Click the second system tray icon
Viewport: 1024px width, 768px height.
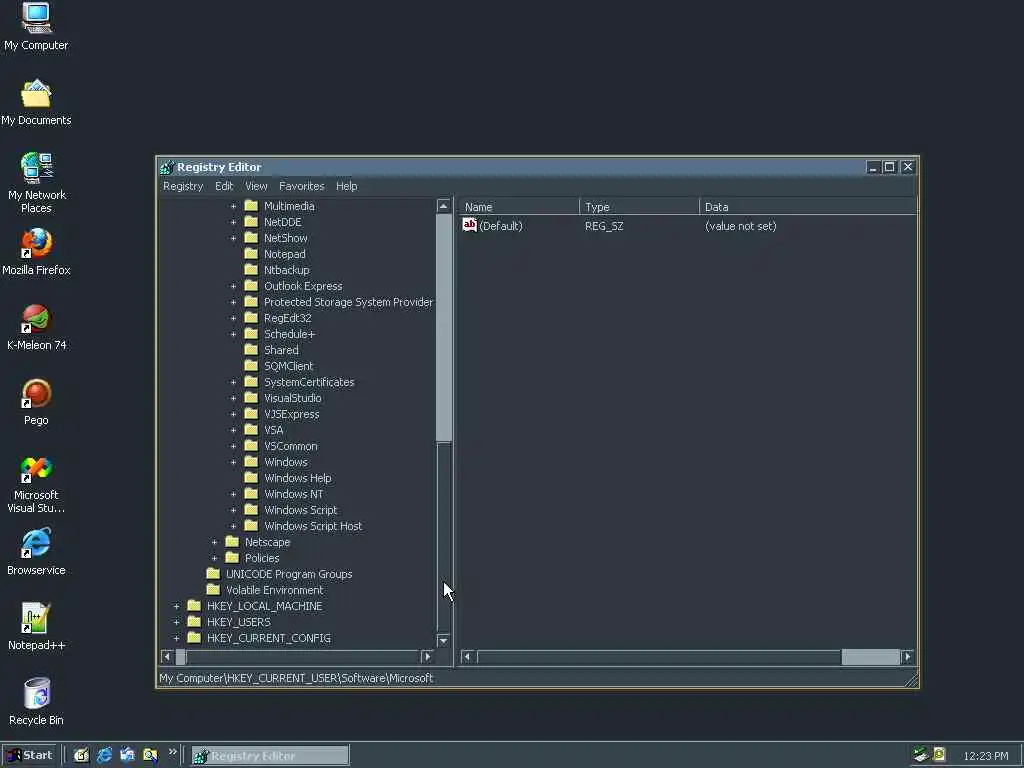[939, 755]
